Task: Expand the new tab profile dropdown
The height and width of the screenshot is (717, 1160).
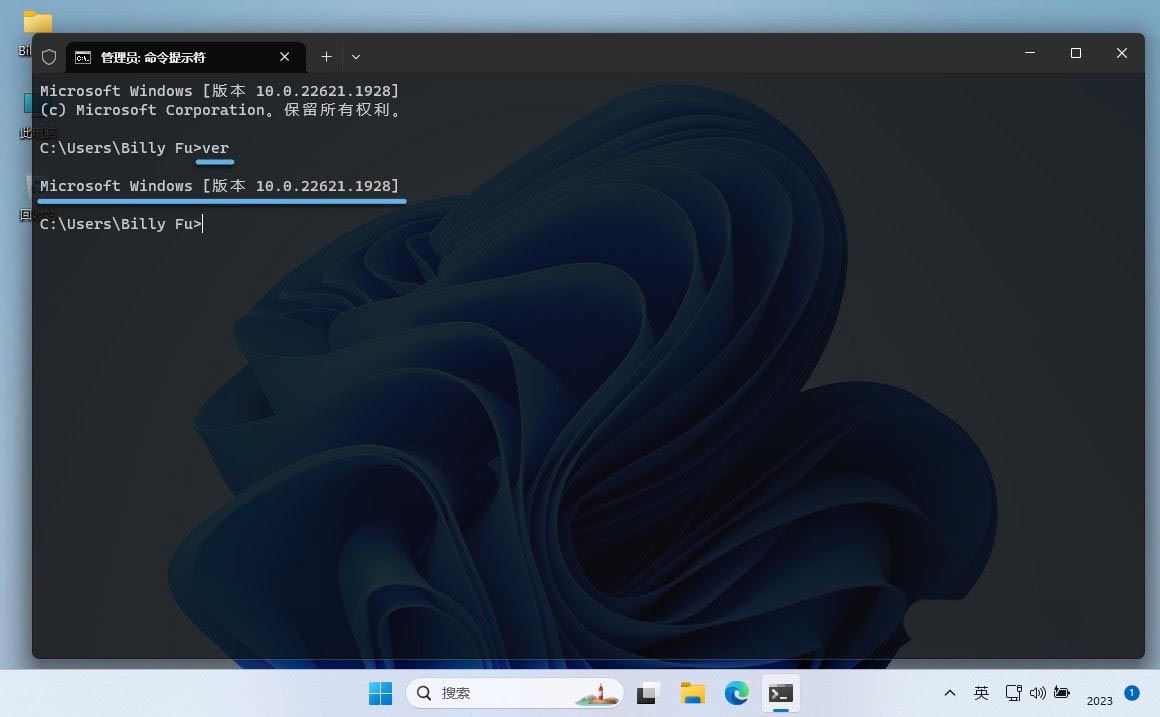Action: click(356, 57)
